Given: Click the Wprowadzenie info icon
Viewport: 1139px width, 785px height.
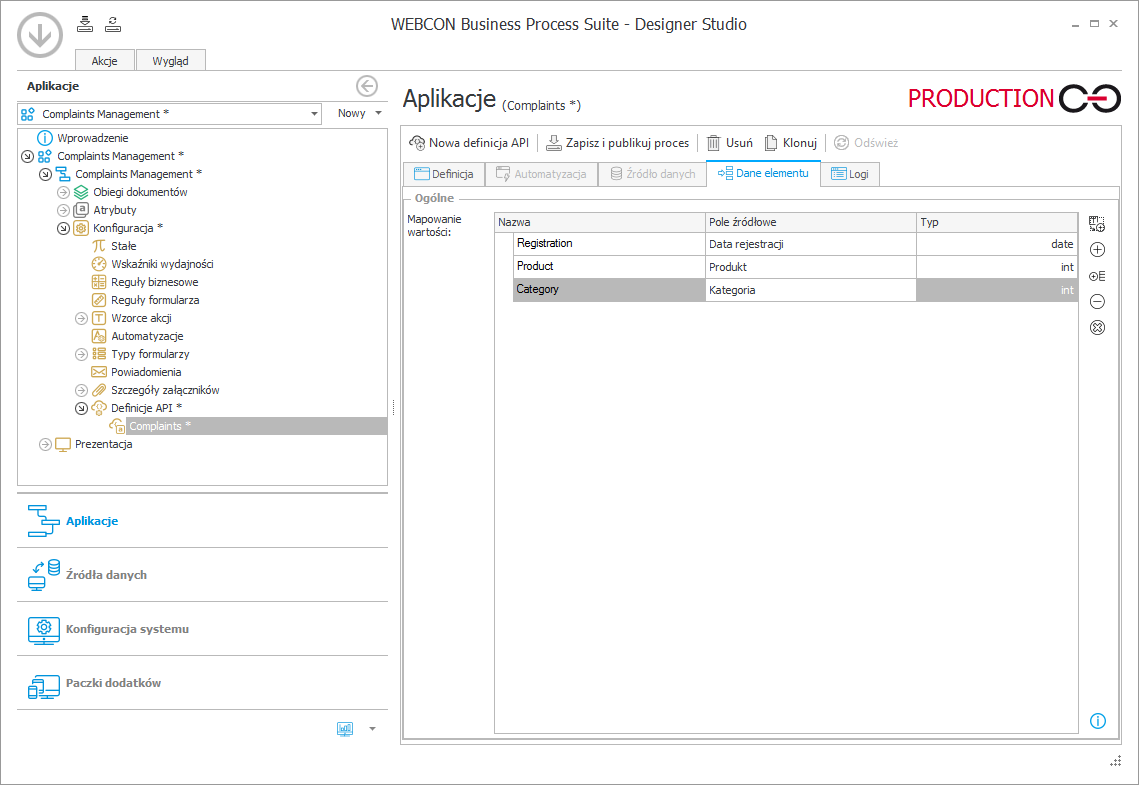Looking at the screenshot, I should (x=45, y=138).
